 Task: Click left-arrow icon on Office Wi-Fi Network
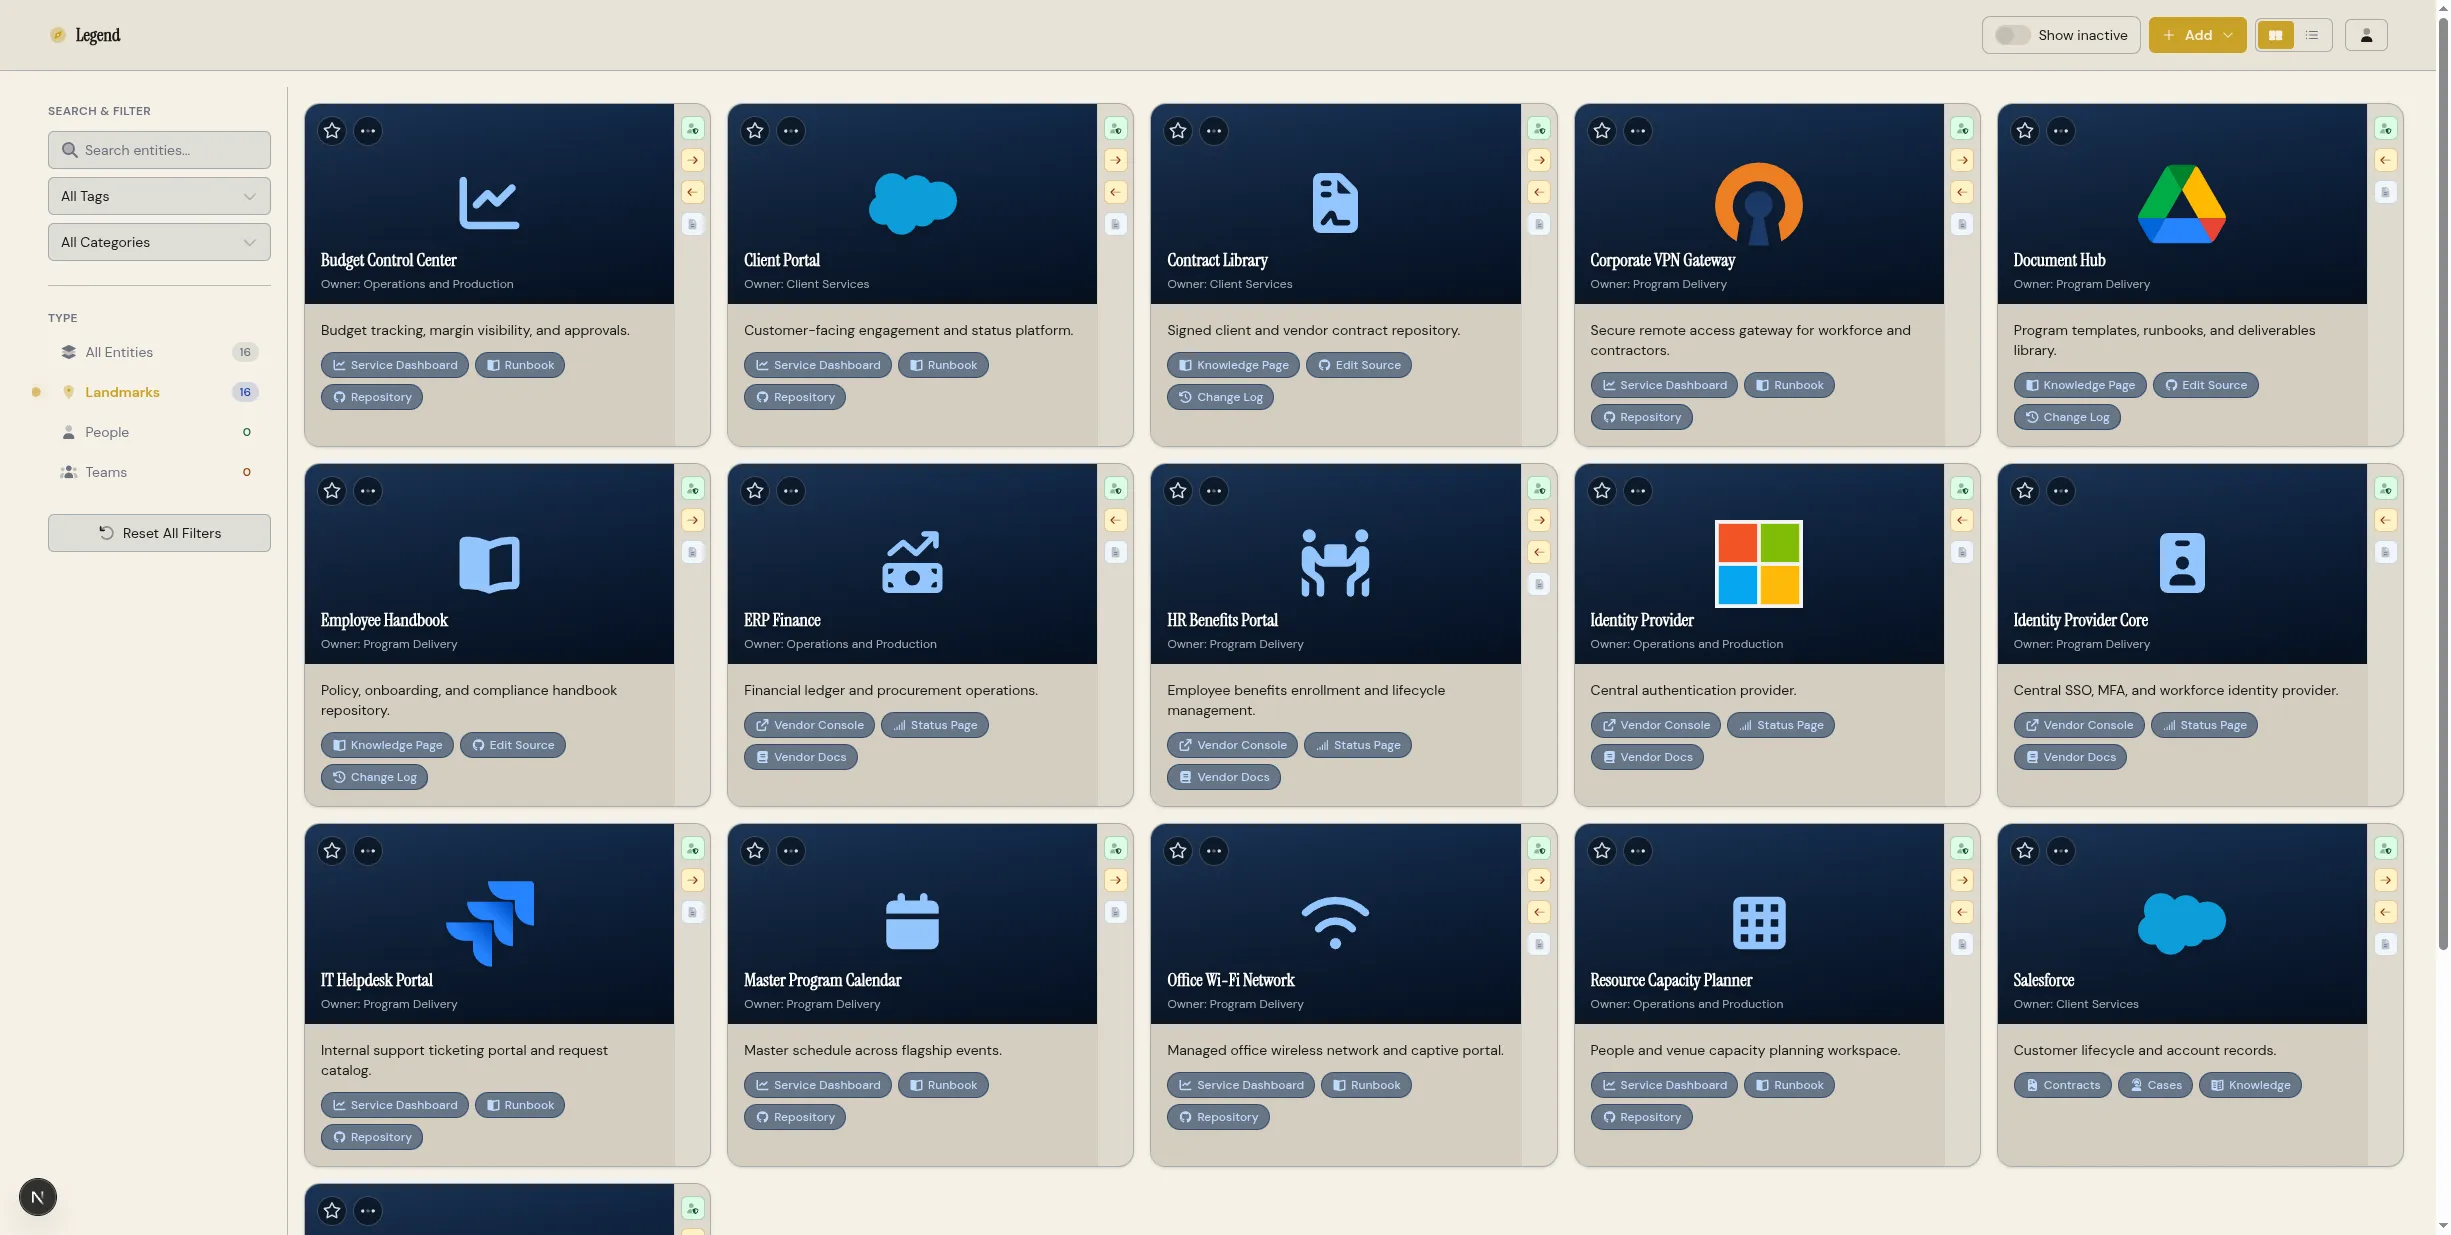pos(1539,912)
